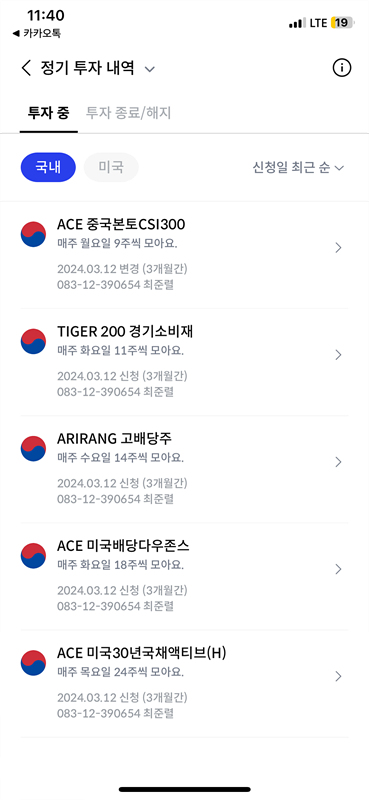Open TIGER 200 경기소비재 chevron

(338, 355)
